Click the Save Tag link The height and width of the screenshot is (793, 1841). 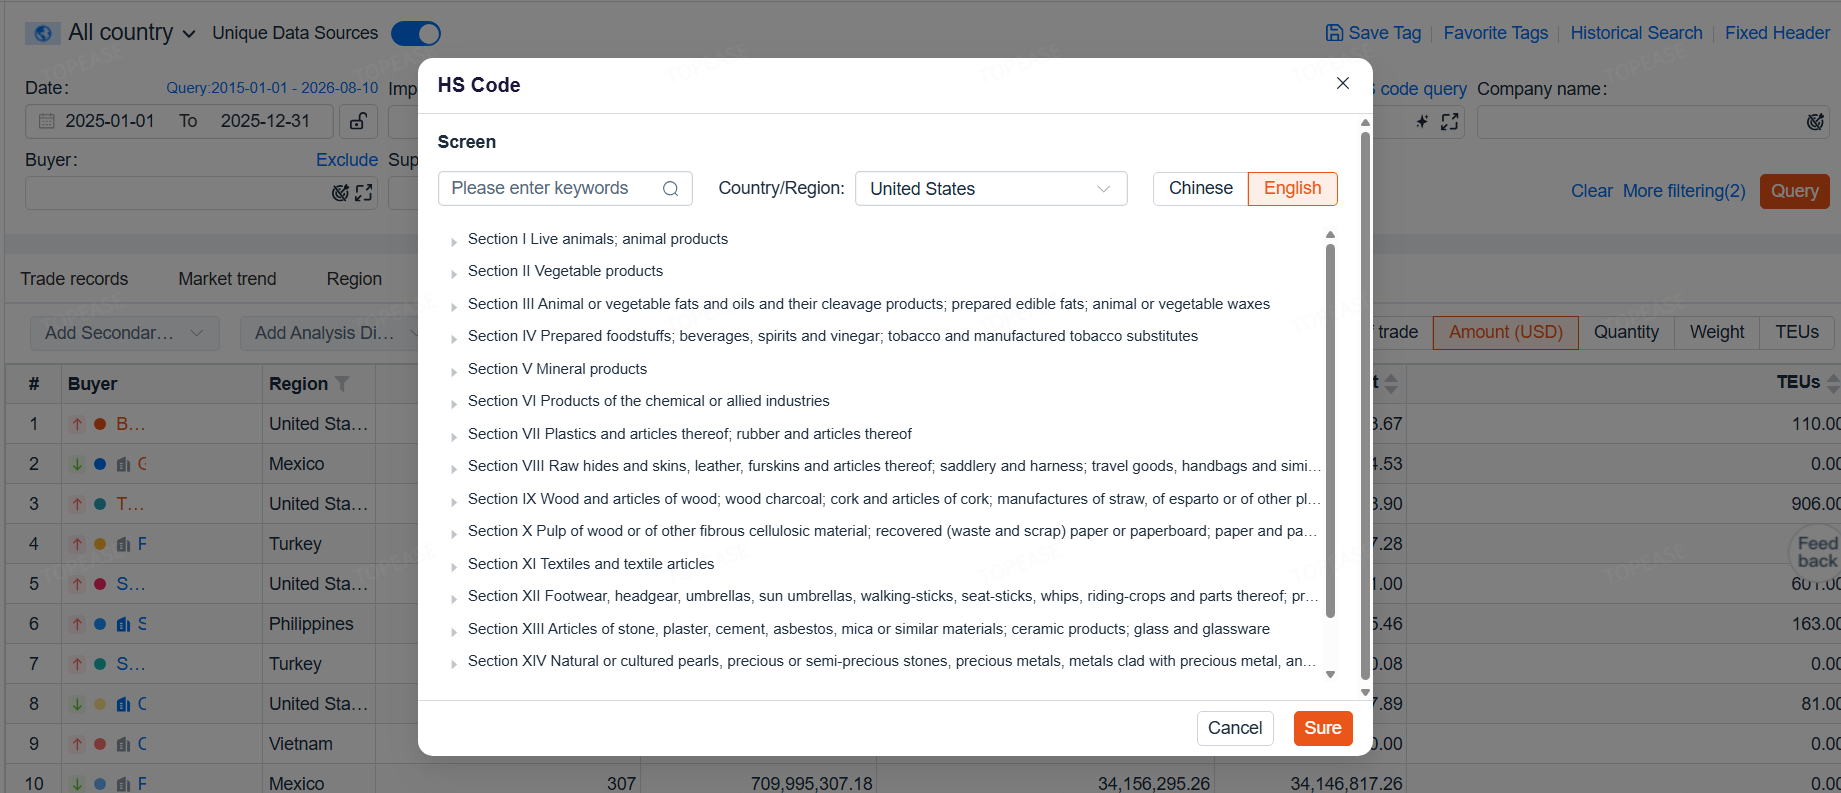click(1384, 33)
